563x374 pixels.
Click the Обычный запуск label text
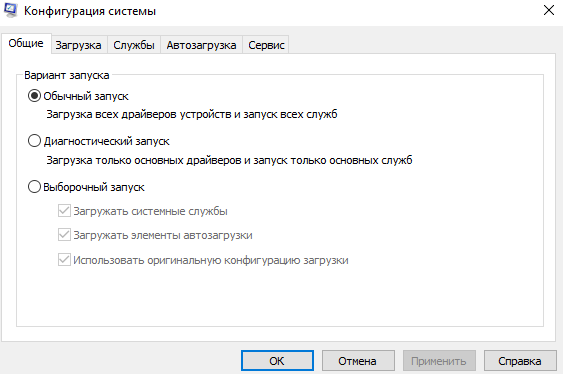point(86,96)
